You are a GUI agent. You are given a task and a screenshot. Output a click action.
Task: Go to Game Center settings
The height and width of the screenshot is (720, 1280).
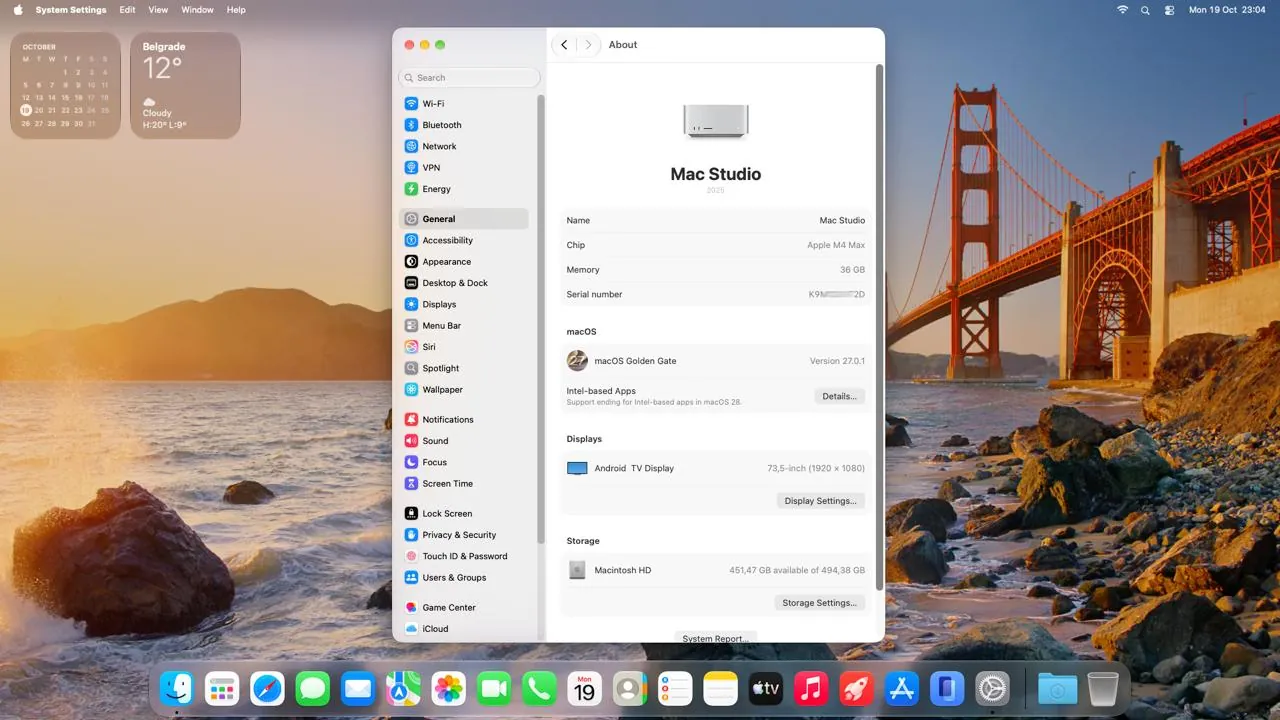pos(464,608)
